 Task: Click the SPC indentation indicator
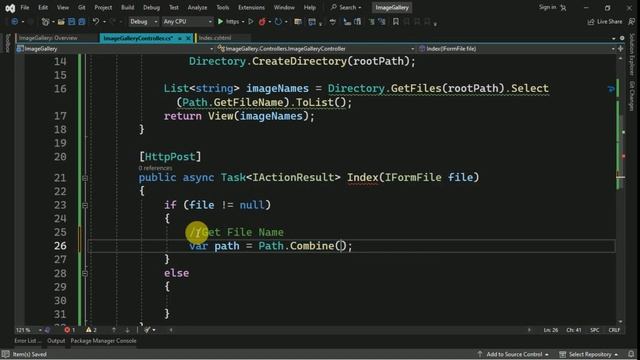[x=594, y=330]
